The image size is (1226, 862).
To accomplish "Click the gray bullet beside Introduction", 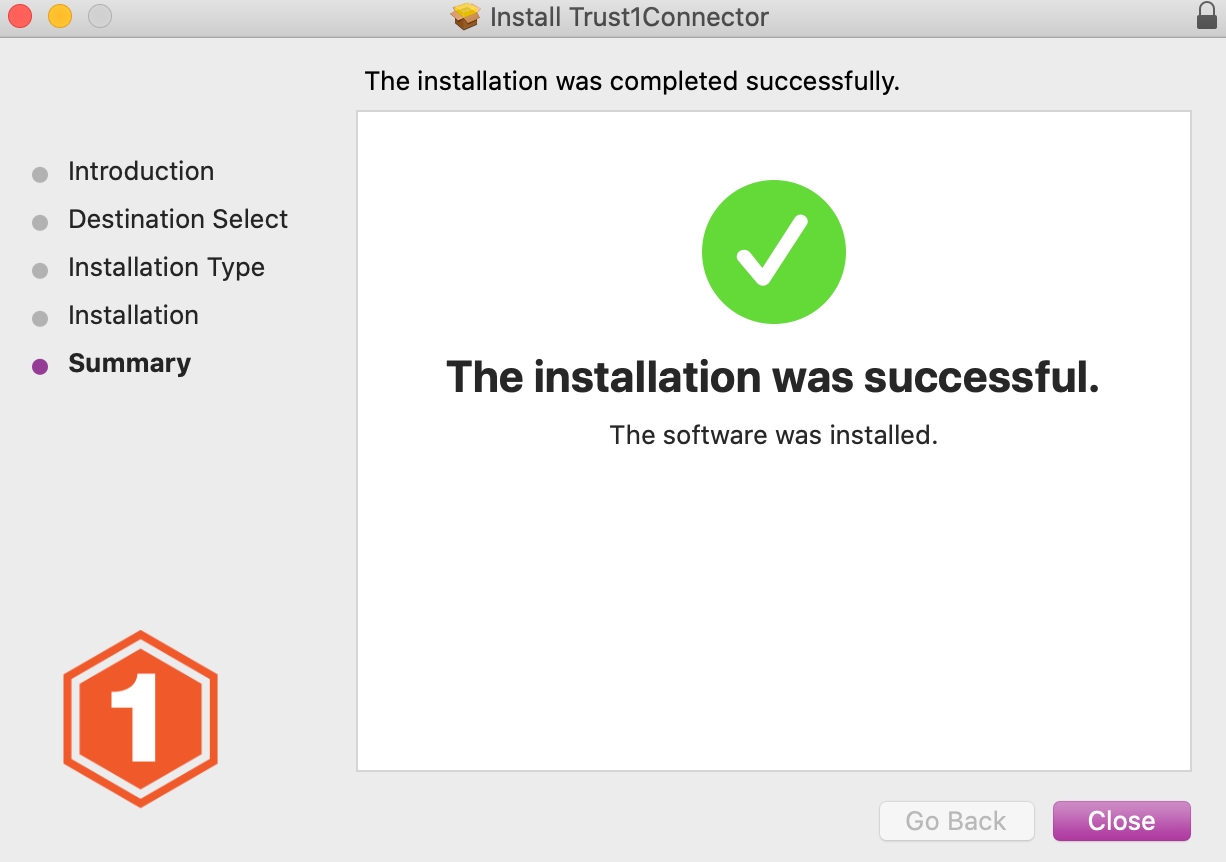I will (40, 175).
